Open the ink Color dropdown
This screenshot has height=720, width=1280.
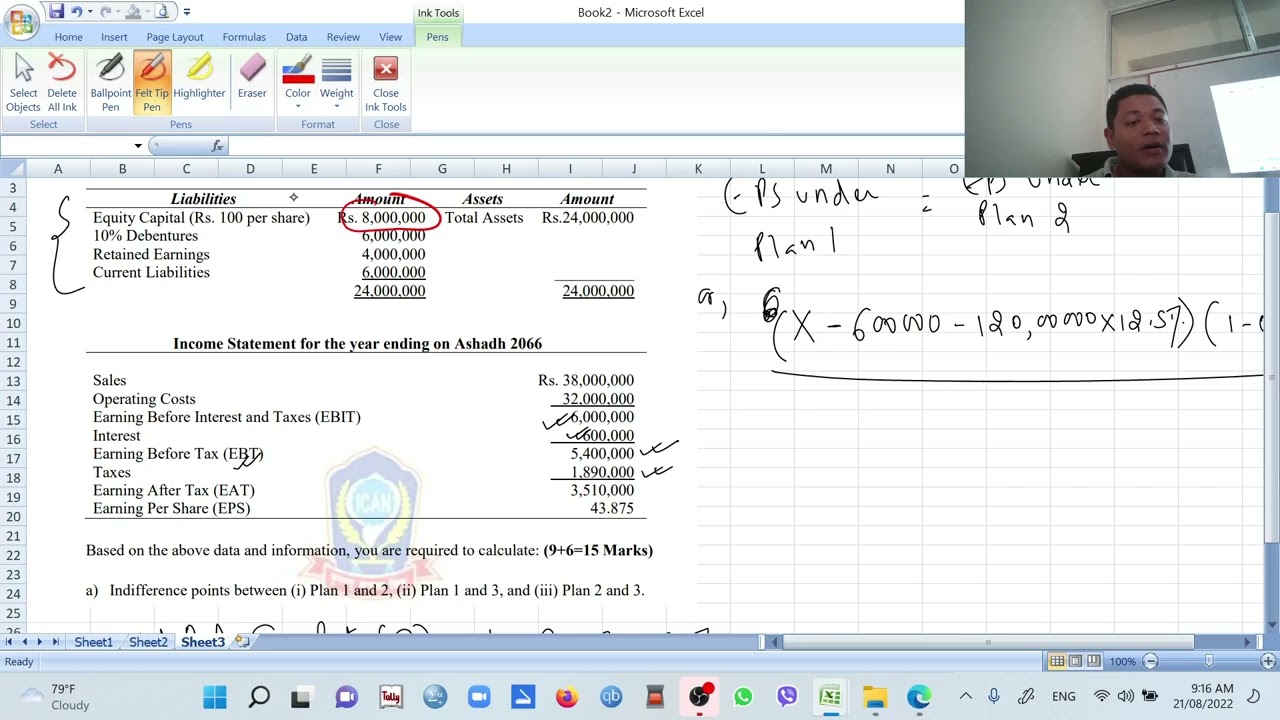[297, 84]
